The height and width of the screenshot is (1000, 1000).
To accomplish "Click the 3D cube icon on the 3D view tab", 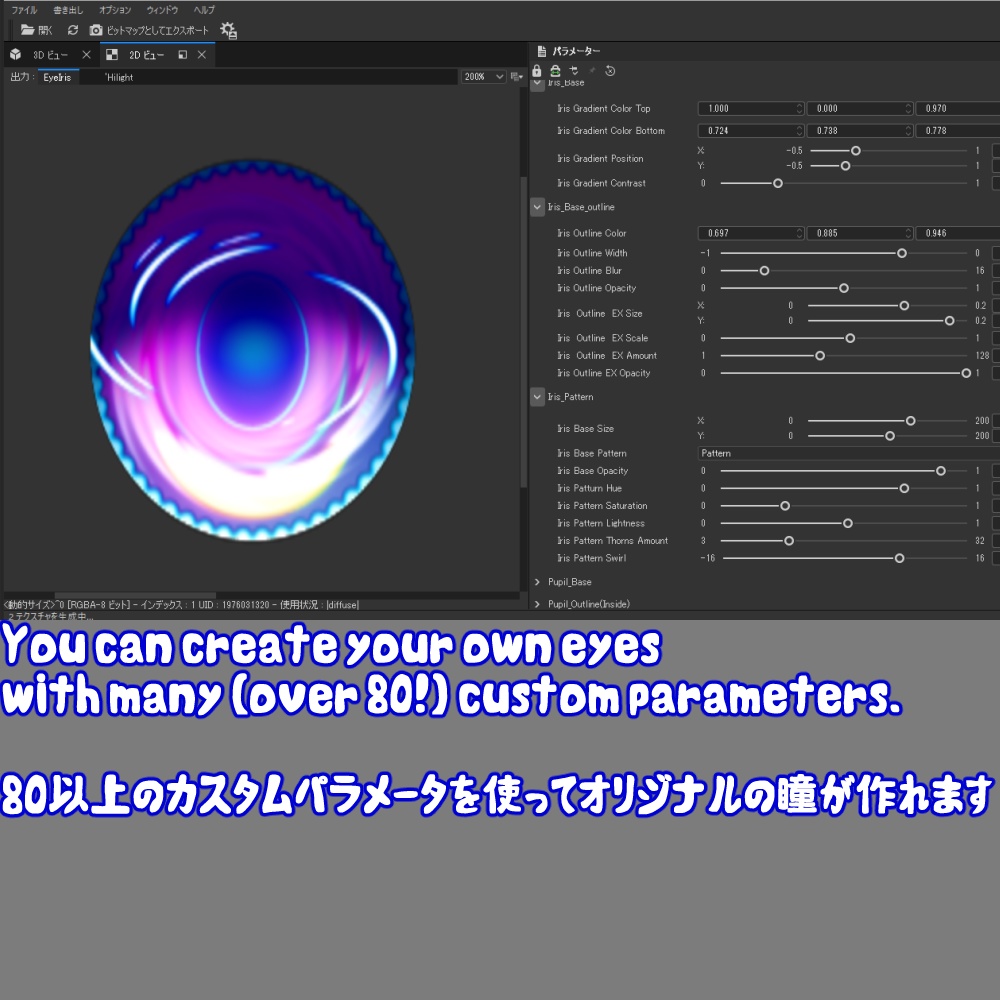I will (x=15, y=55).
